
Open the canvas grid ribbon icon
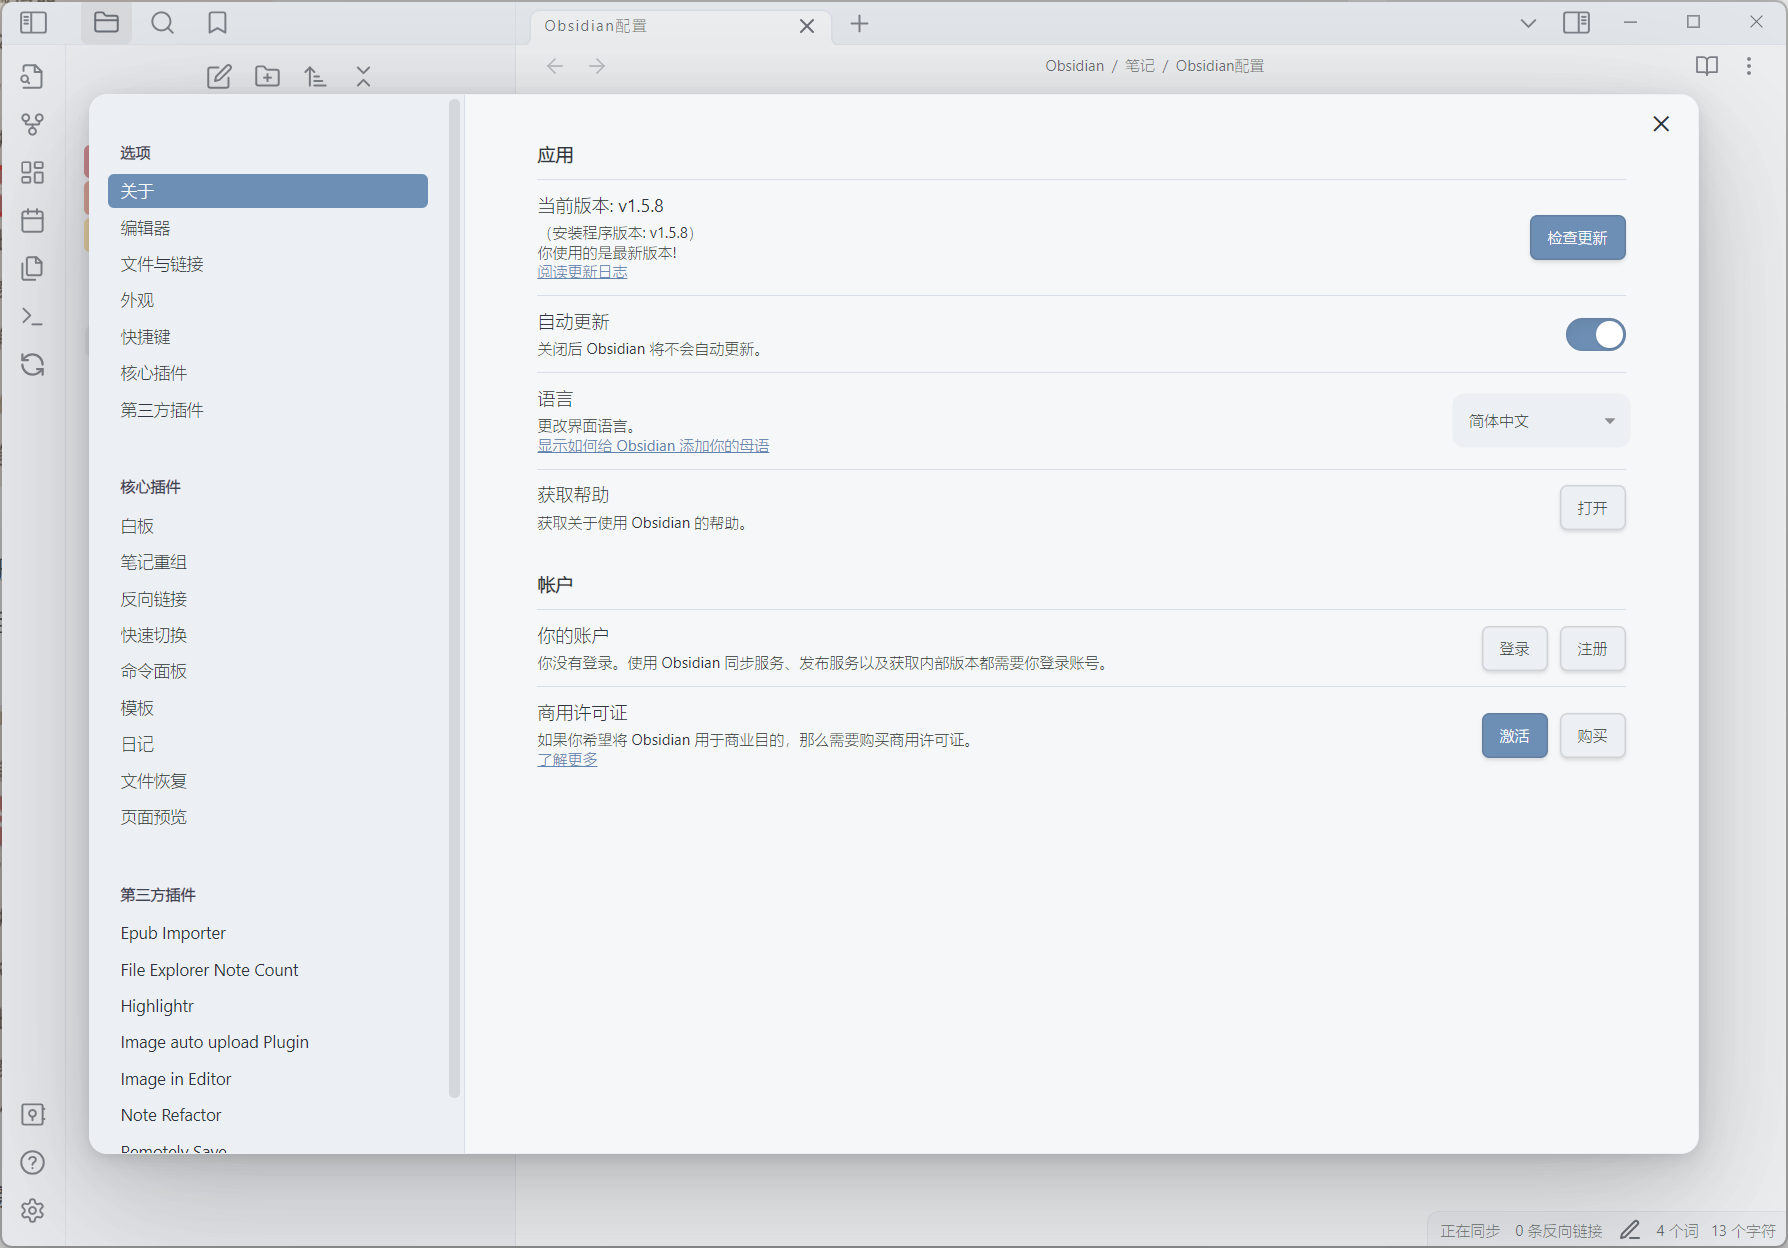pos(33,172)
